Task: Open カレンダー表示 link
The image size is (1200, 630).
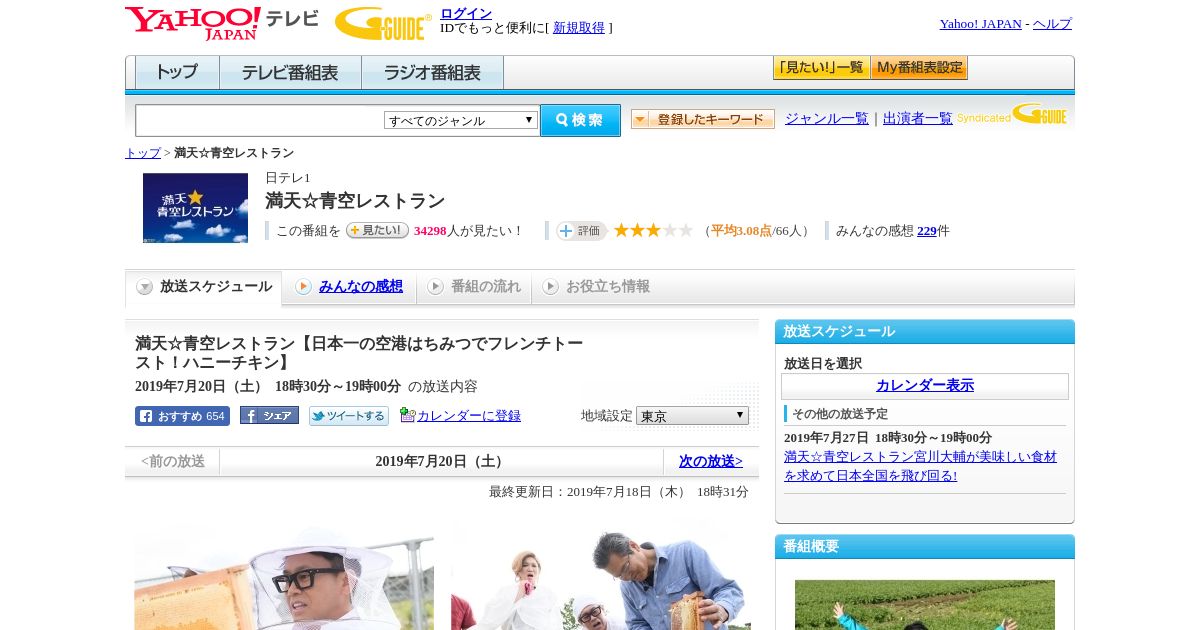Action: click(x=925, y=386)
